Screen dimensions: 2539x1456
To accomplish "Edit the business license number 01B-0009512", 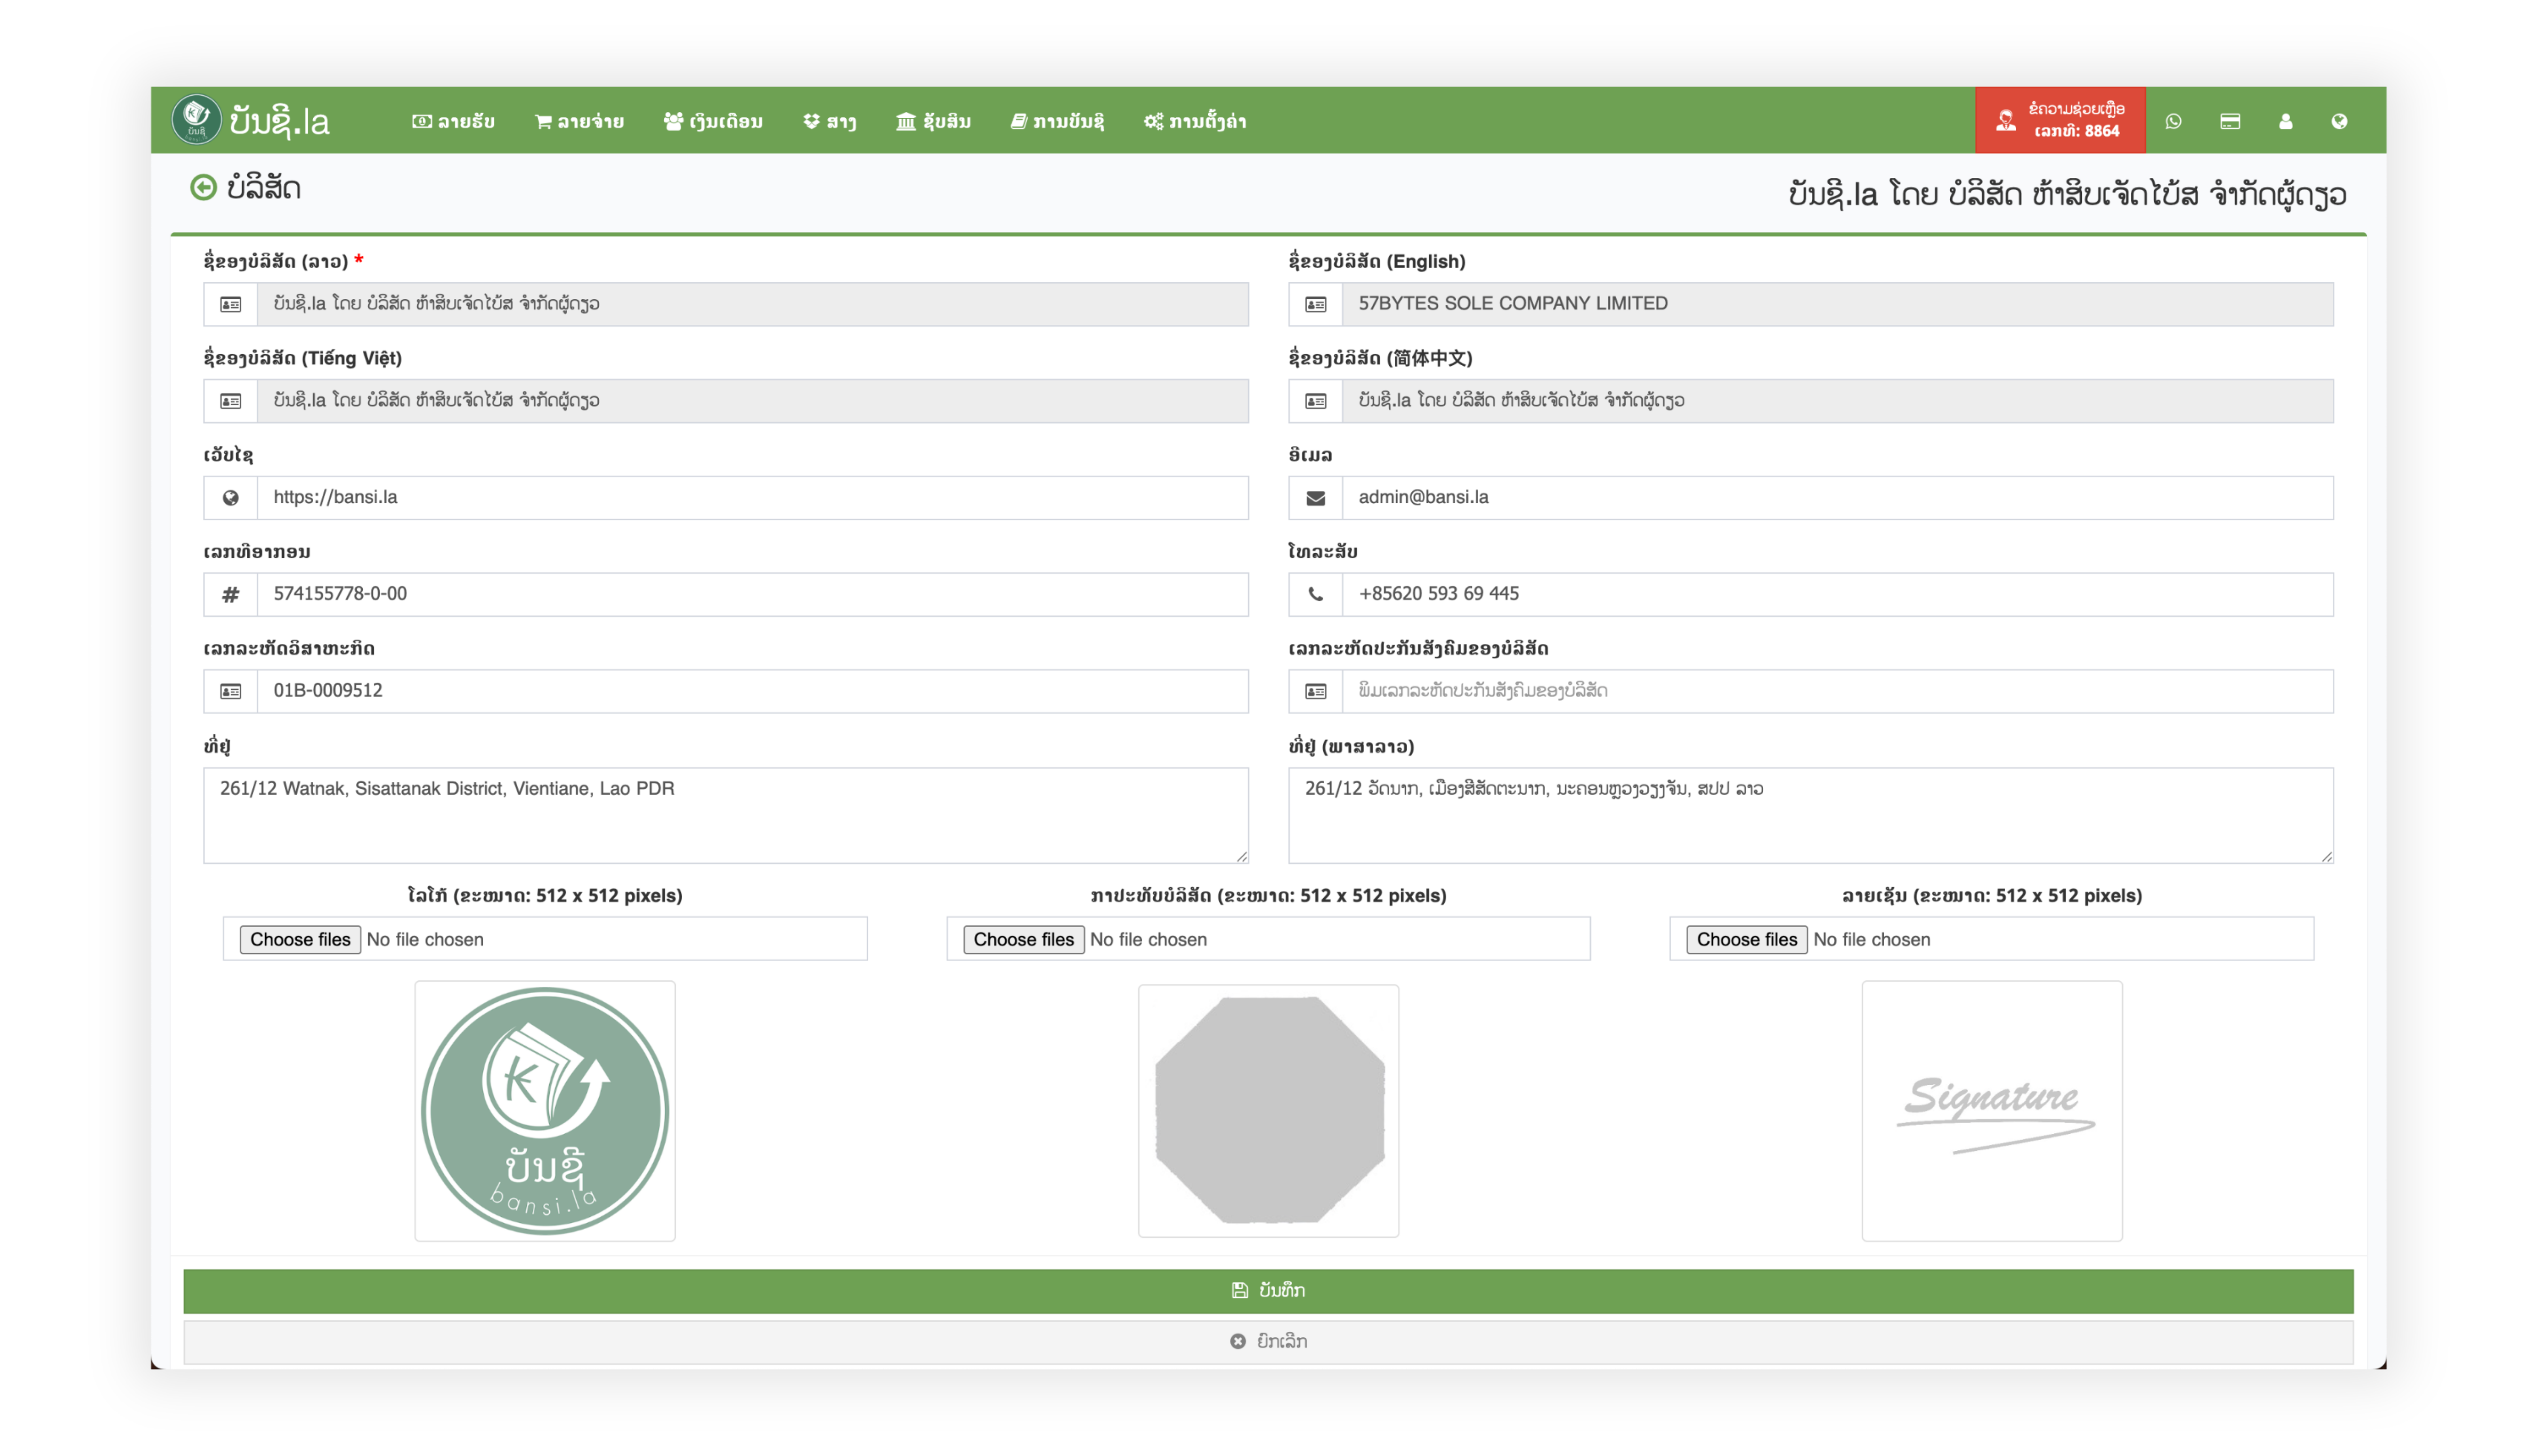I will click(x=752, y=691).
